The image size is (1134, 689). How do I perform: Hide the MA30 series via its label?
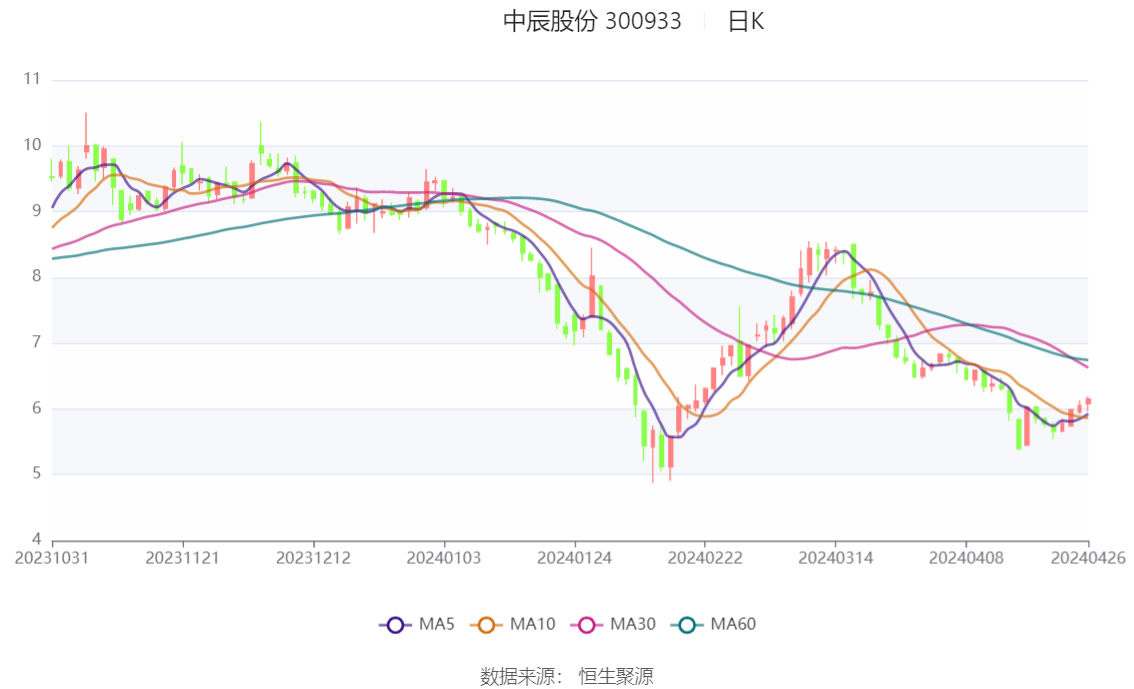tap(633, 624)
